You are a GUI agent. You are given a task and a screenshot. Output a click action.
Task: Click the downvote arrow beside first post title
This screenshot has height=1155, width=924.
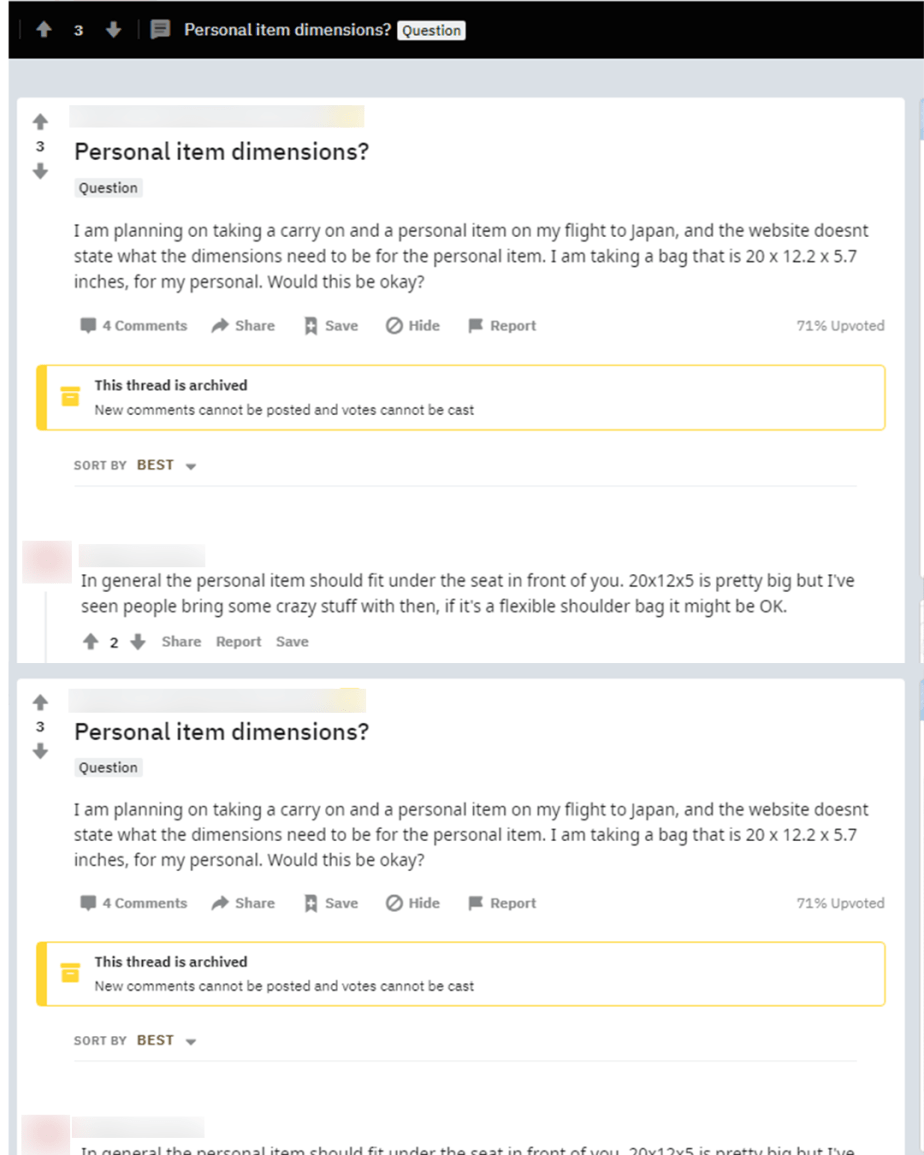point(41,171)
